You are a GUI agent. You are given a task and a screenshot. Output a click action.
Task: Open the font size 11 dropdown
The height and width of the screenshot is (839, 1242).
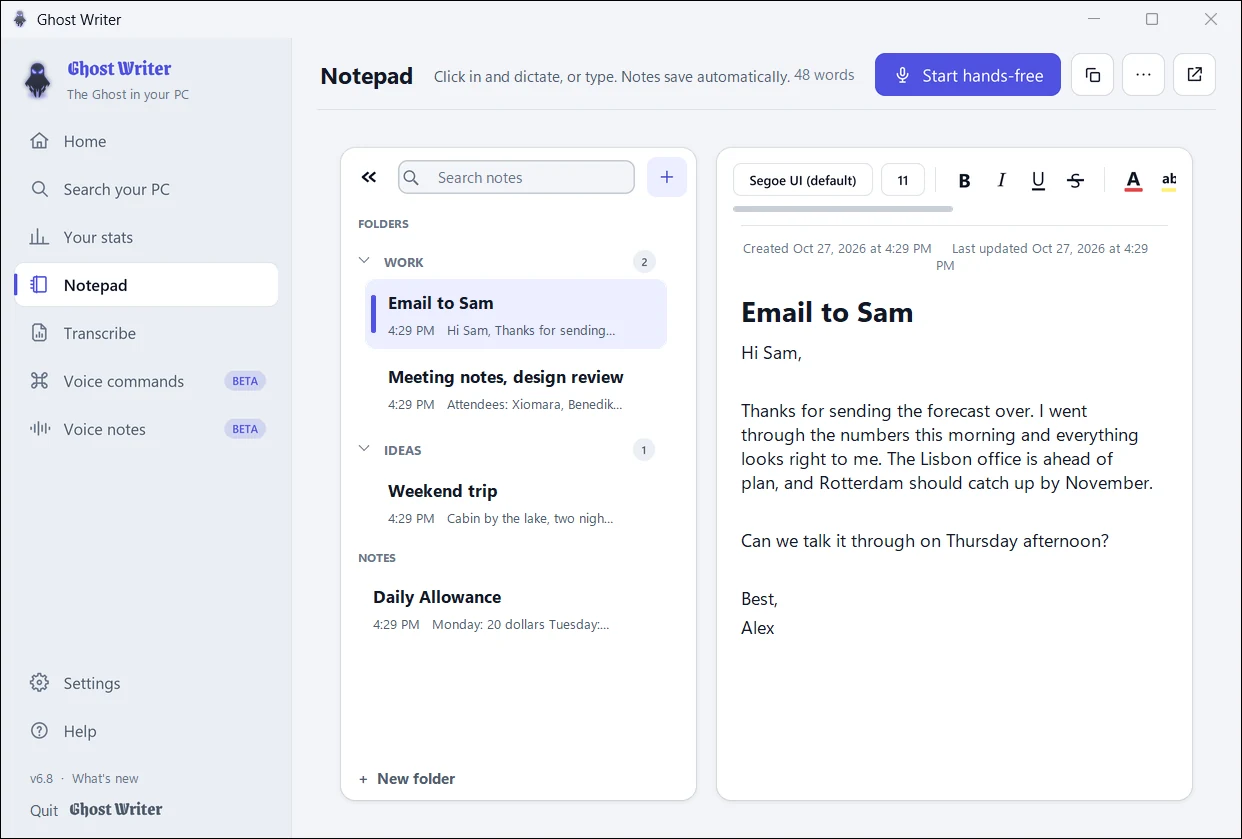[x=903, y=180]
